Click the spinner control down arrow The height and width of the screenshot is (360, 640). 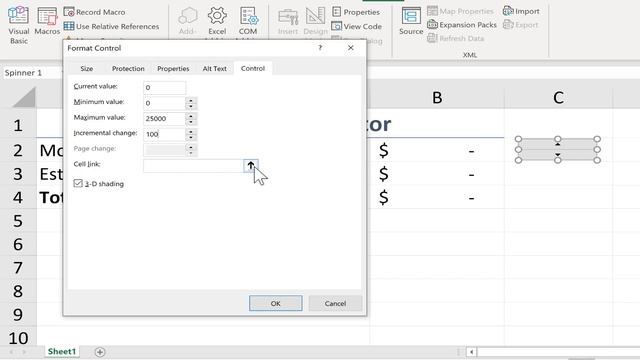pyautogui.click(x=558, y=155)
